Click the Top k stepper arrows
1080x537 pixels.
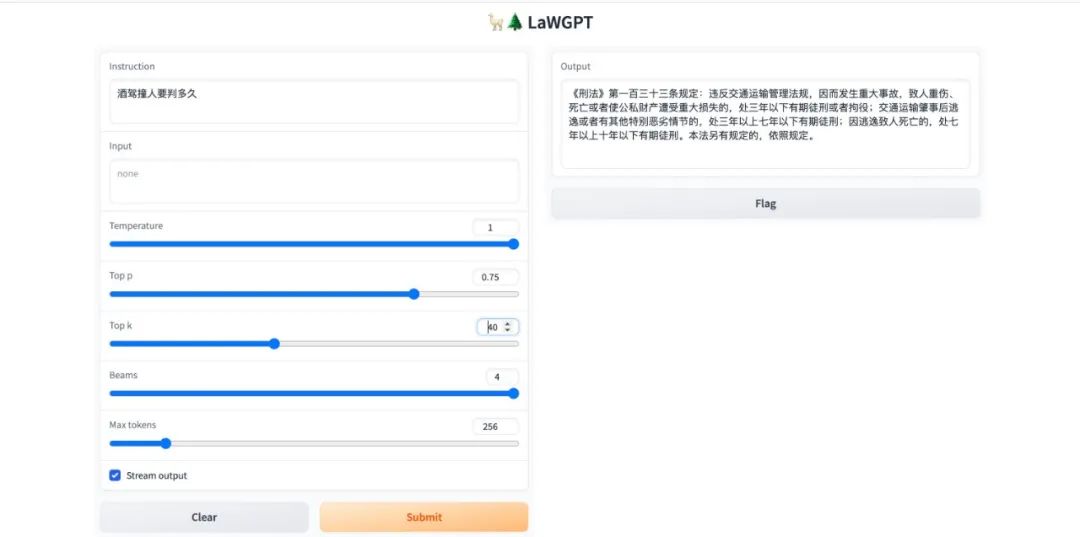click(x=508, y=327)
